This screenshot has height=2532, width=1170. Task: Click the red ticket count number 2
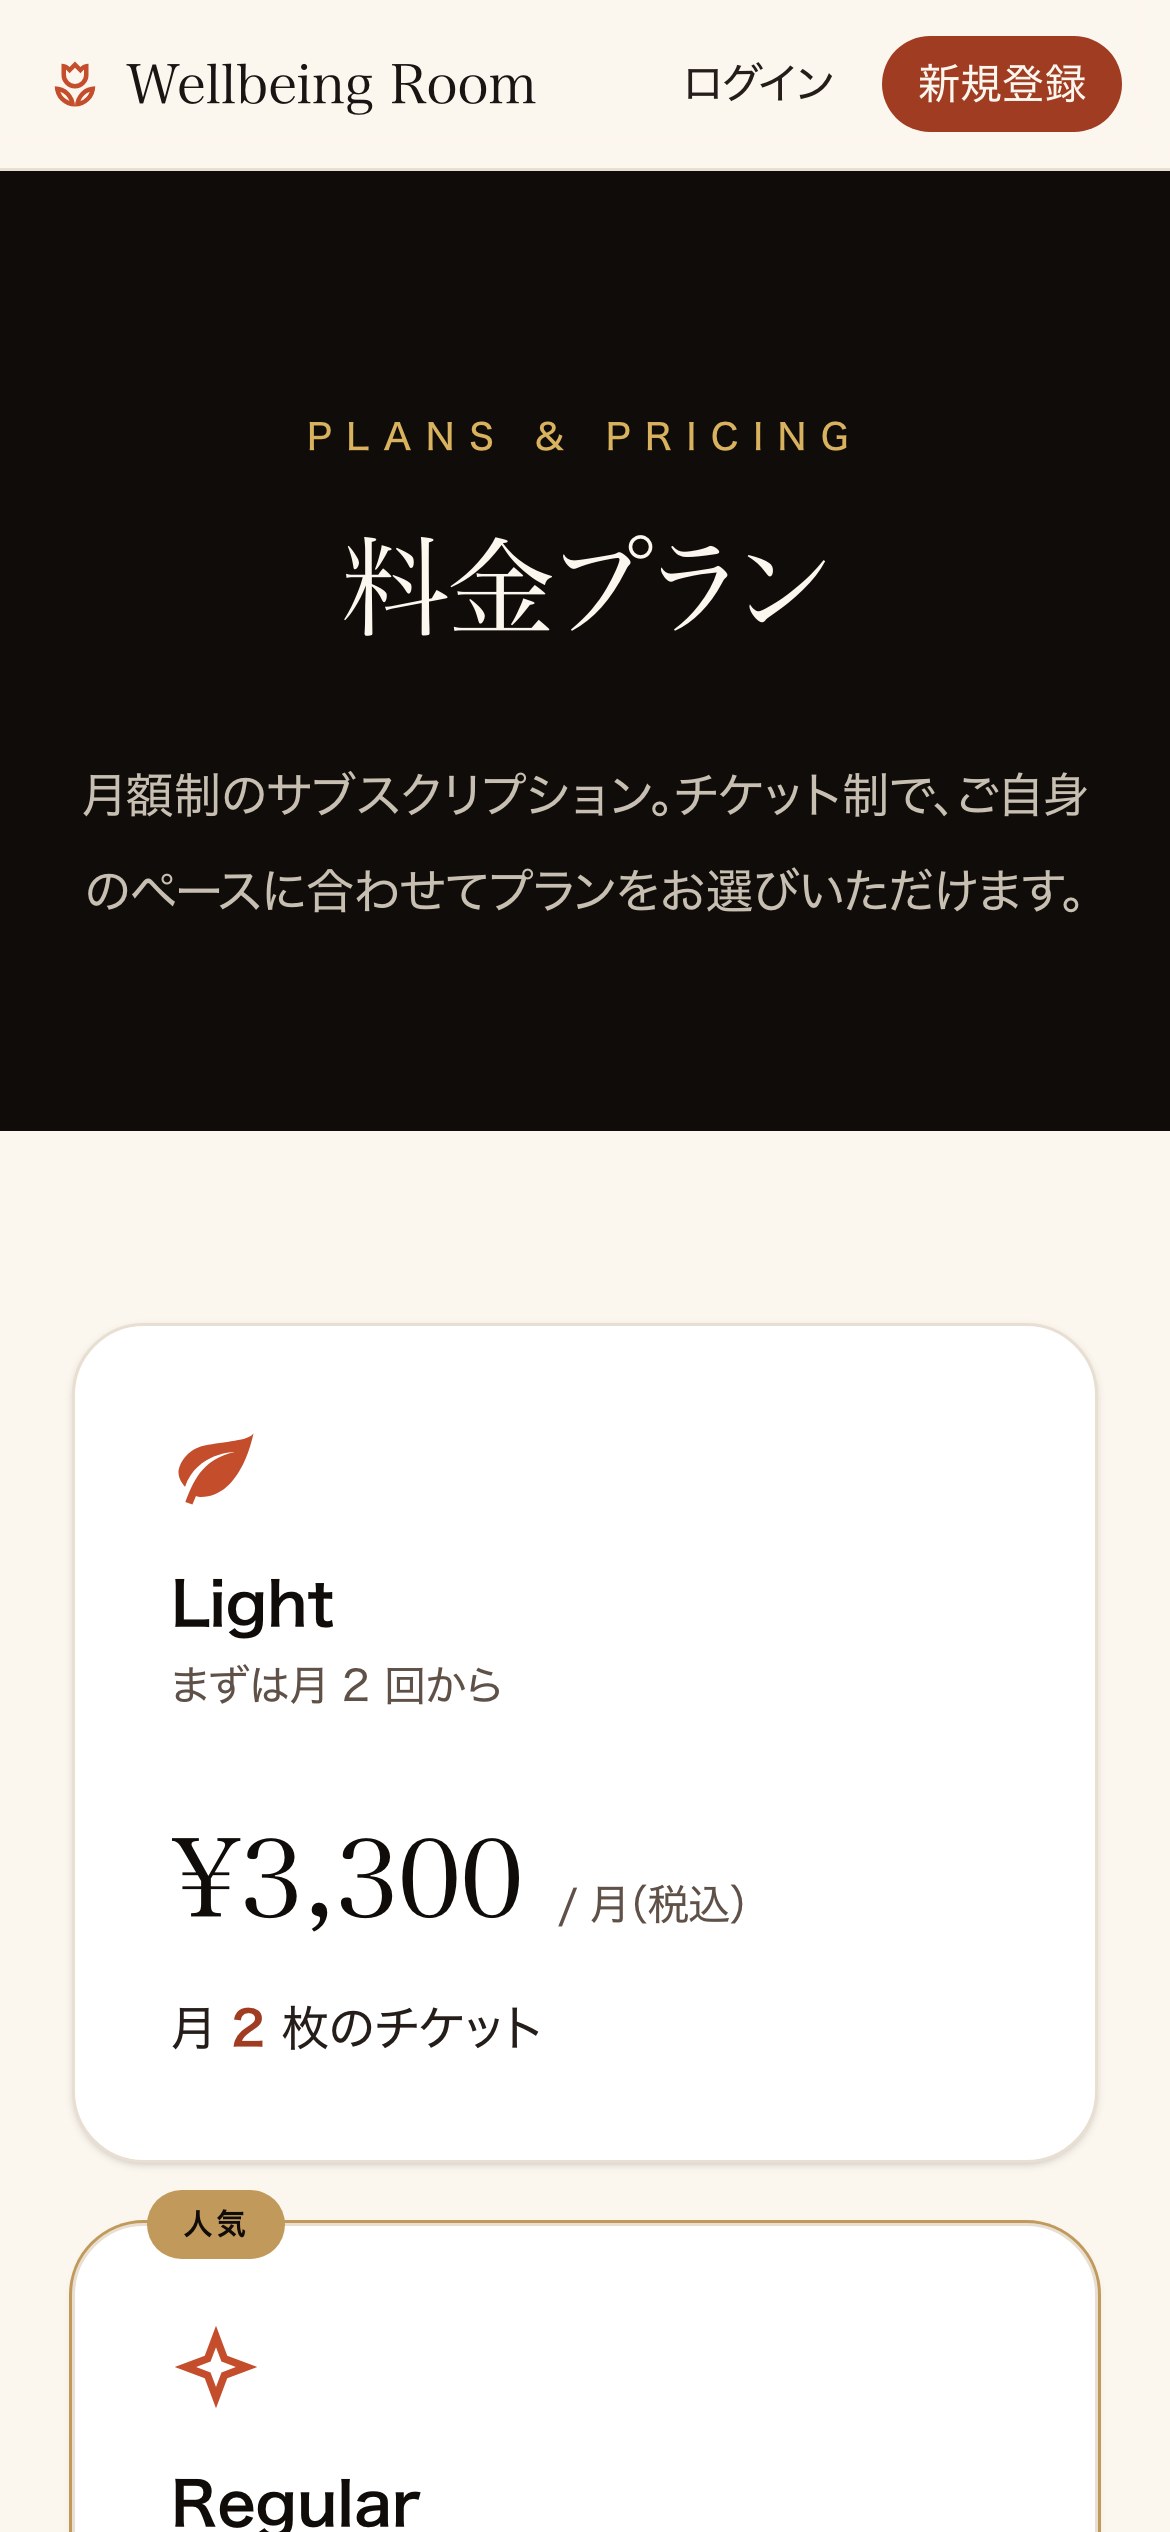point(248,2028)
